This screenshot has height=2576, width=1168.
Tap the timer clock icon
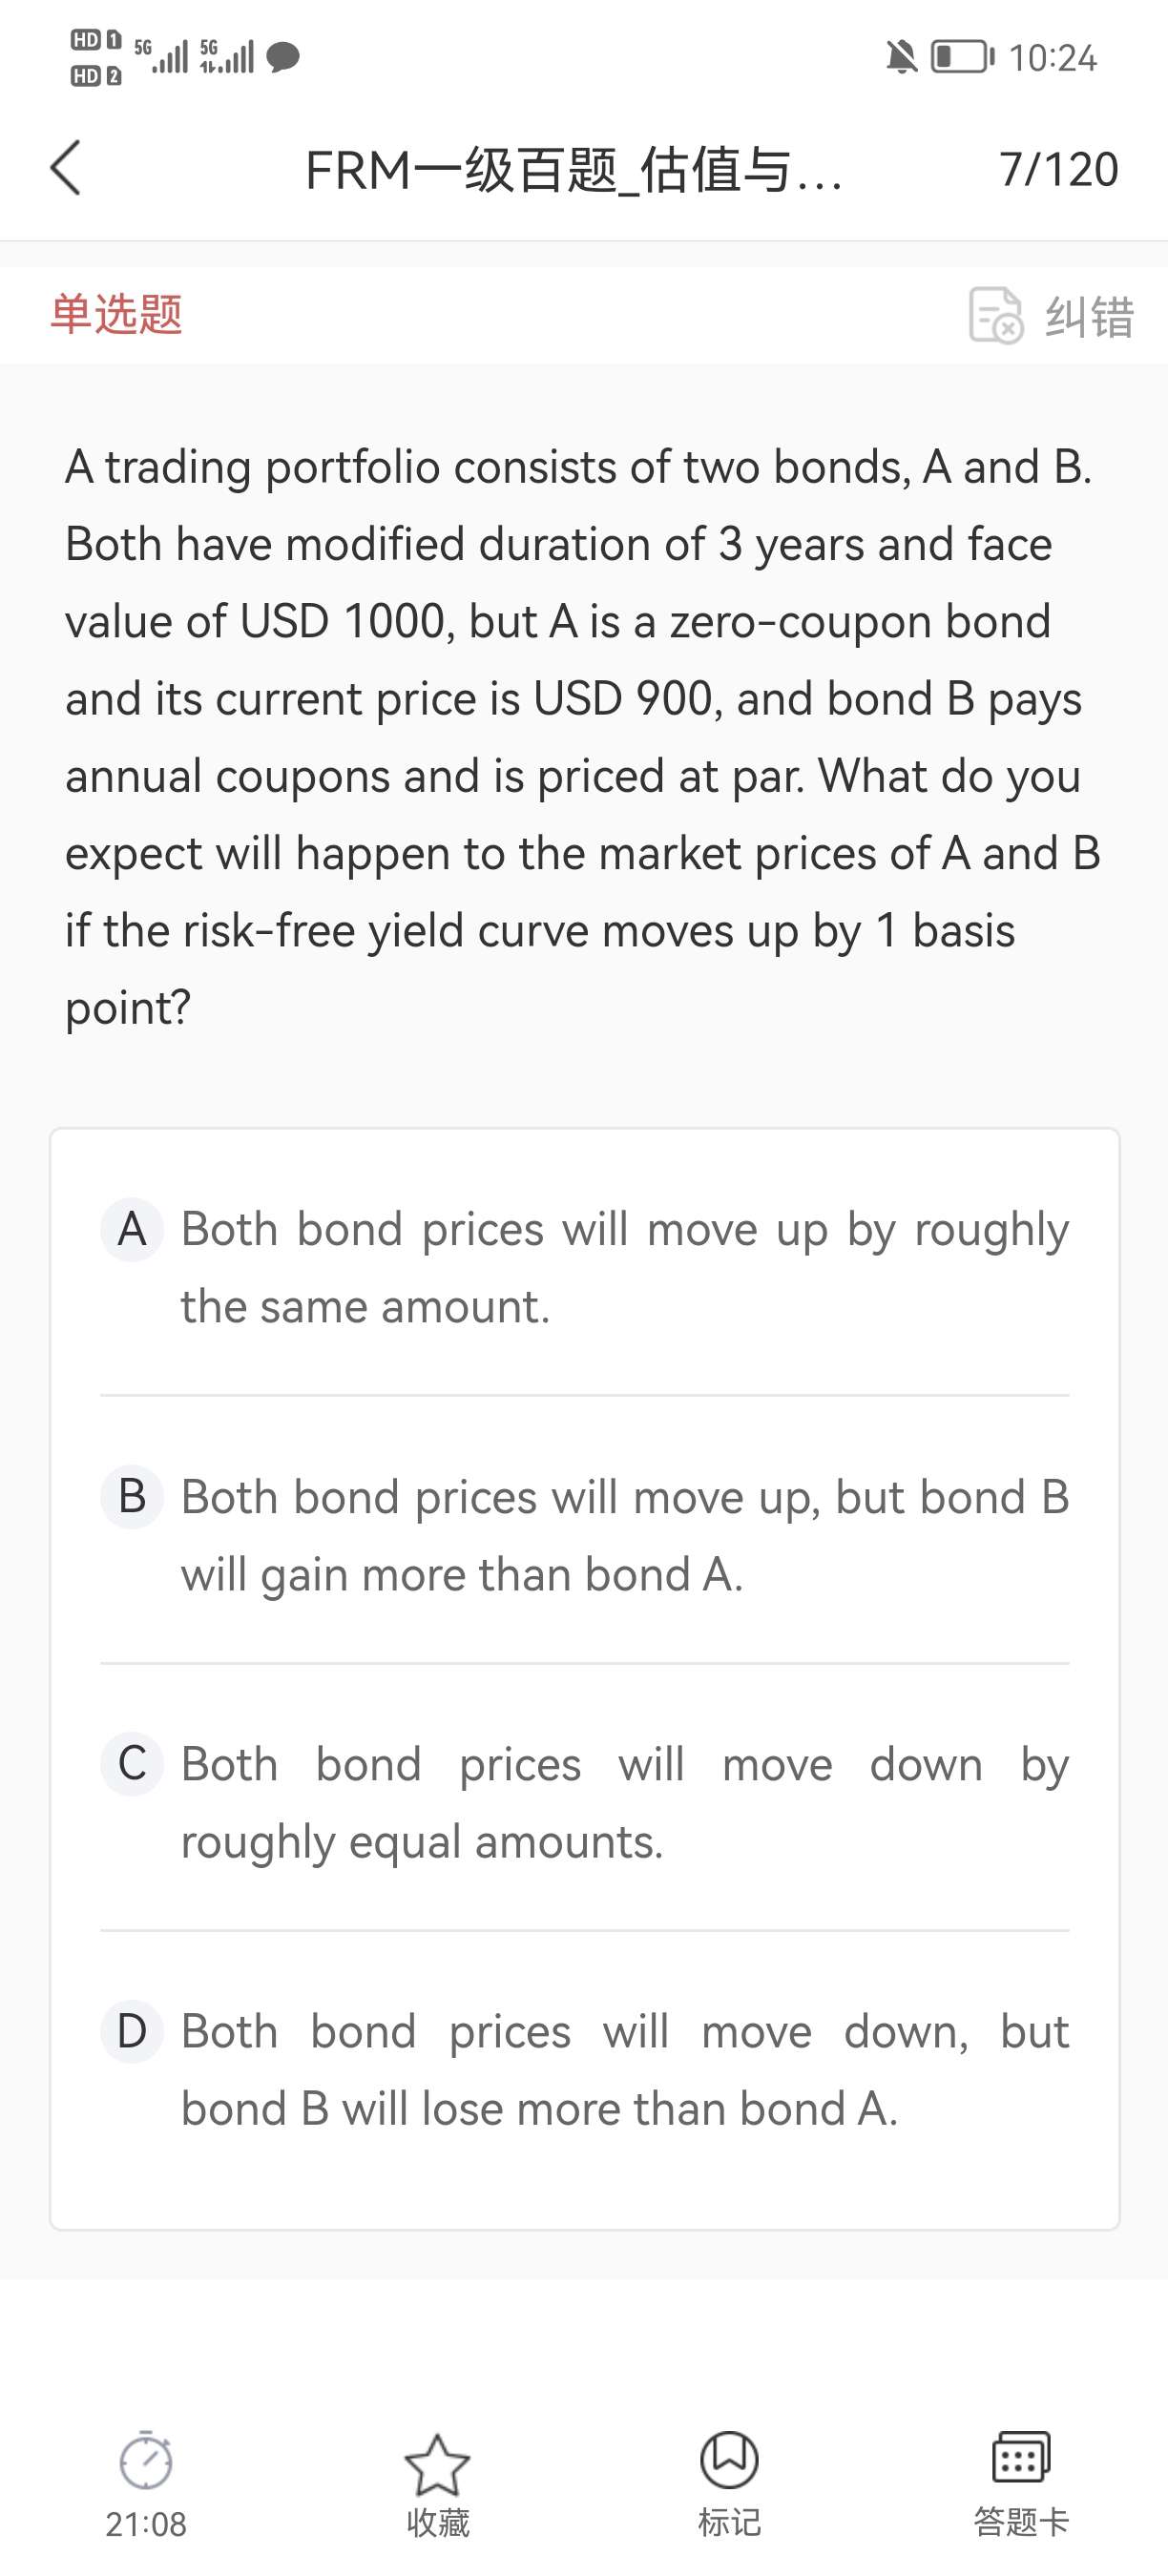point(146,2461)
